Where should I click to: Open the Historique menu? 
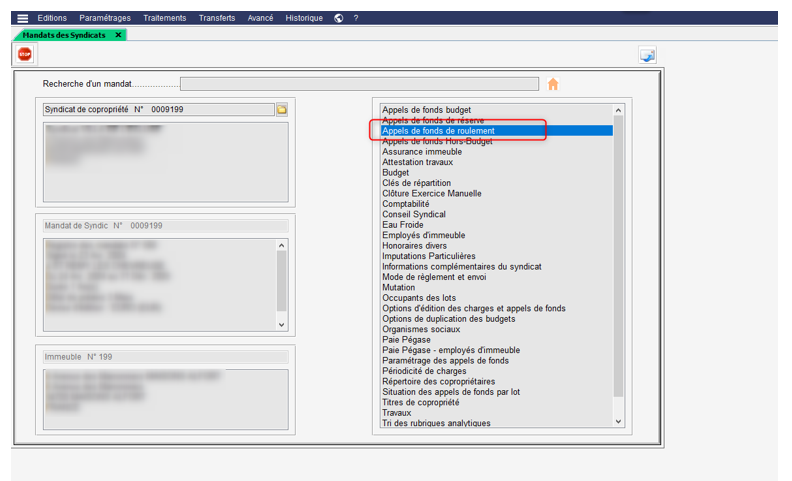[x=304, y=18]
